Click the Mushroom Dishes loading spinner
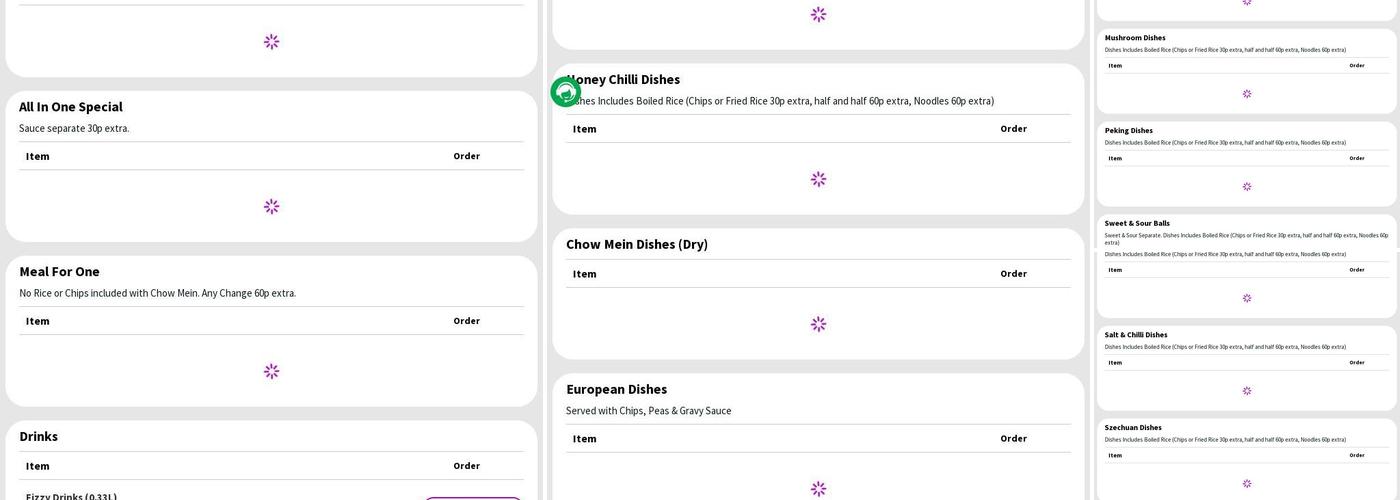 (1246, 94)
